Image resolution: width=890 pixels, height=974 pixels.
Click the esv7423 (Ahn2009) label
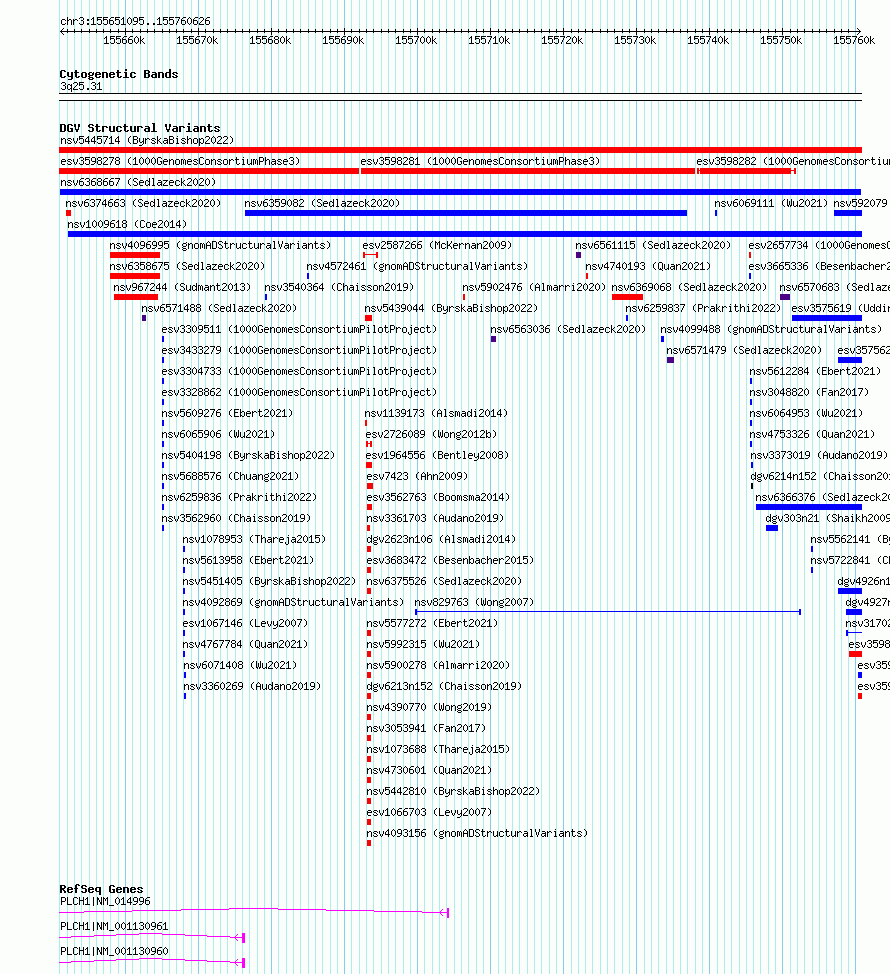point(417,476)
